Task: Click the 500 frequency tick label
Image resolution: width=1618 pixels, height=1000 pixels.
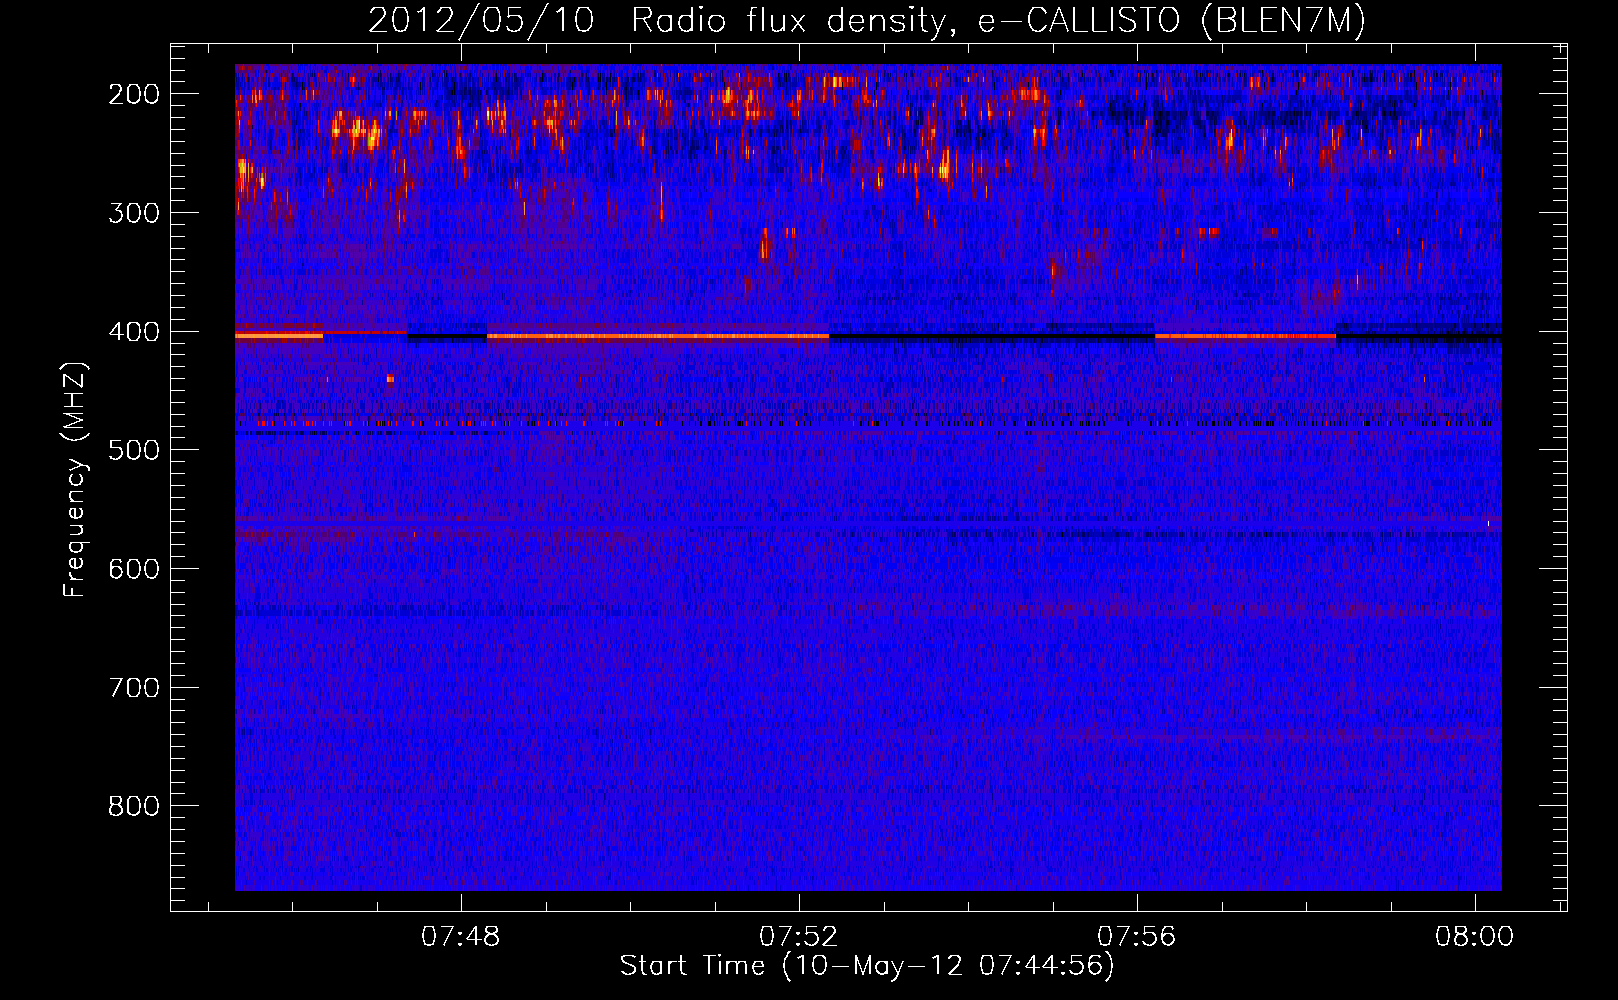Action: click(134, 450)
